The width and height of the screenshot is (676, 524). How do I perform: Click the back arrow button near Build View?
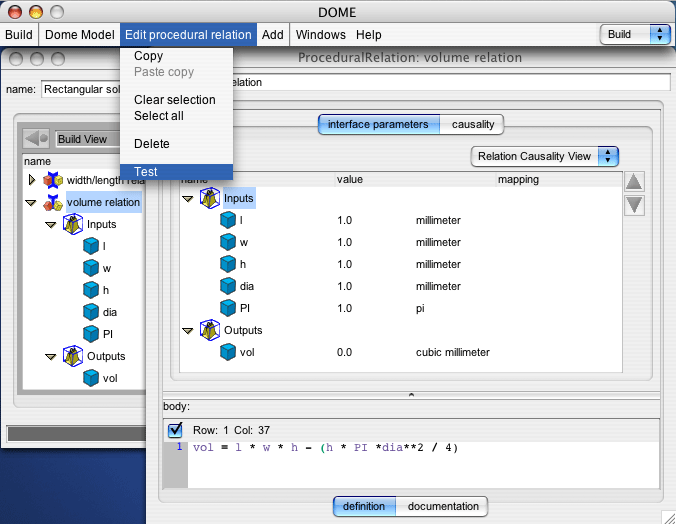pyautogui.click(x=36, y=139)
